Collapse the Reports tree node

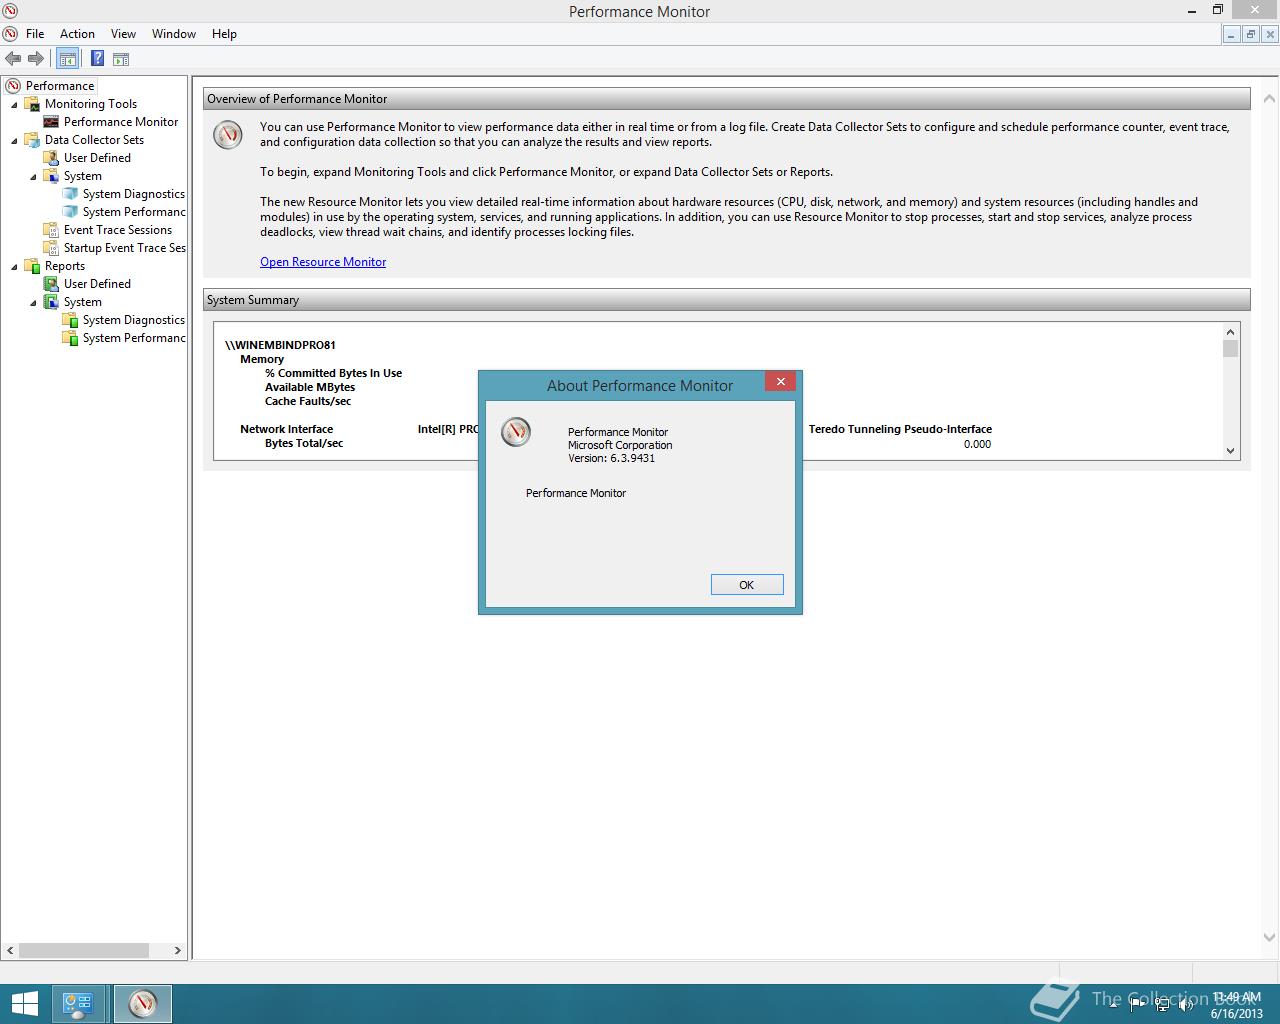click(15, 267)
